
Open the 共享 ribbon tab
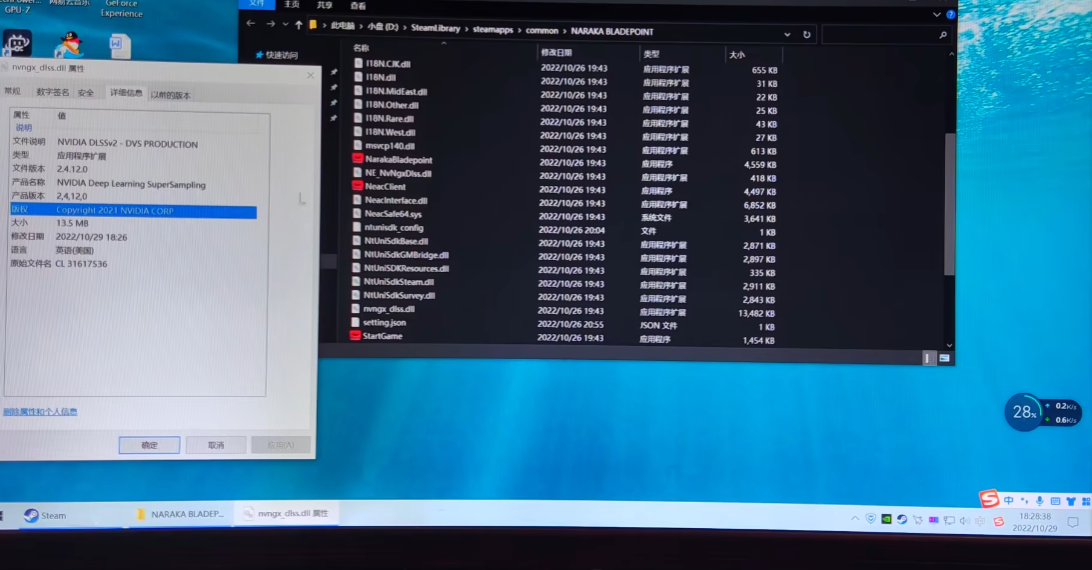click(x=325, y=5)
